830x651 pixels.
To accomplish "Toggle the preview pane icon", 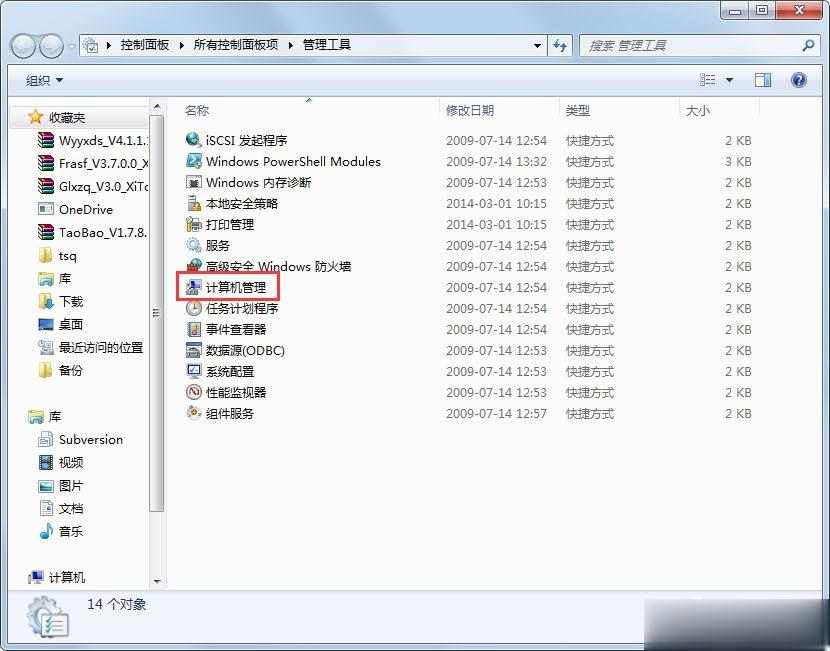I will 762,80.
